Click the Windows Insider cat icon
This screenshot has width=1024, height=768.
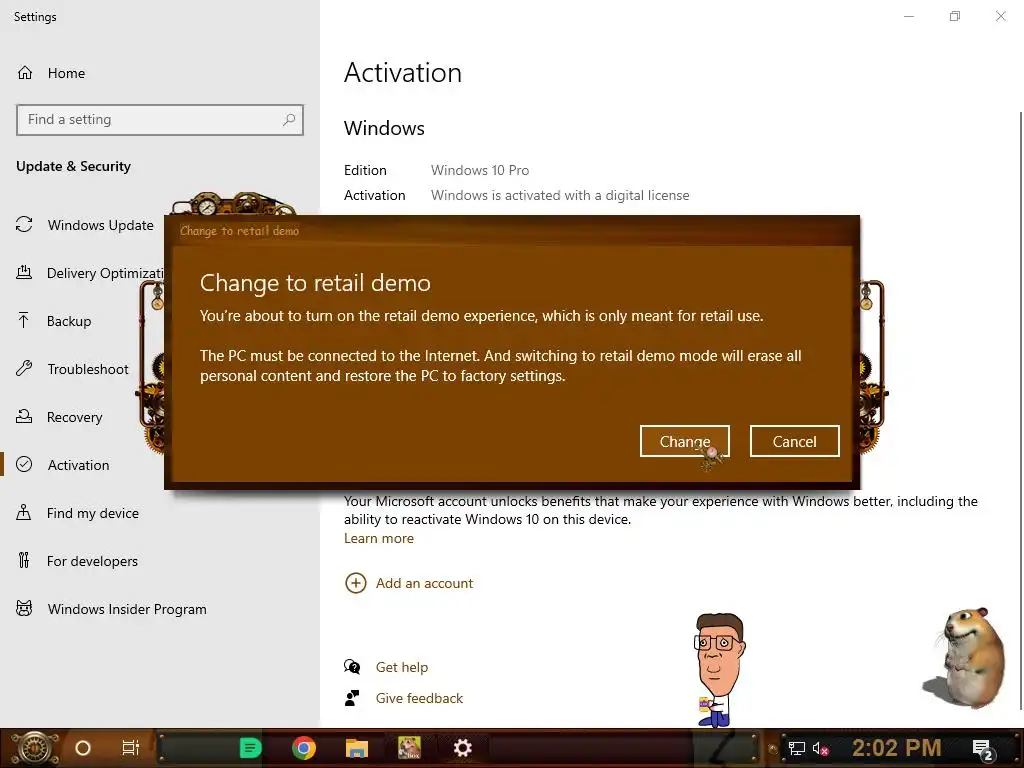point(24,609)
